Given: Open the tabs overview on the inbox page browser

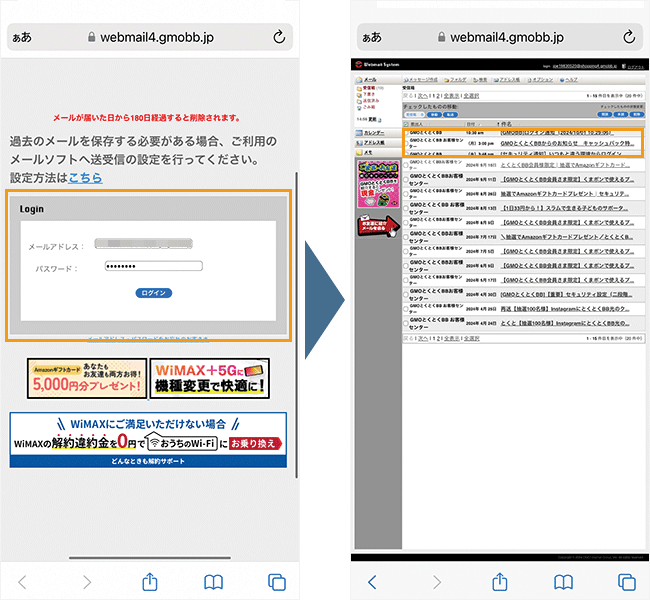Looking at the screenshot, I should 626,582.
